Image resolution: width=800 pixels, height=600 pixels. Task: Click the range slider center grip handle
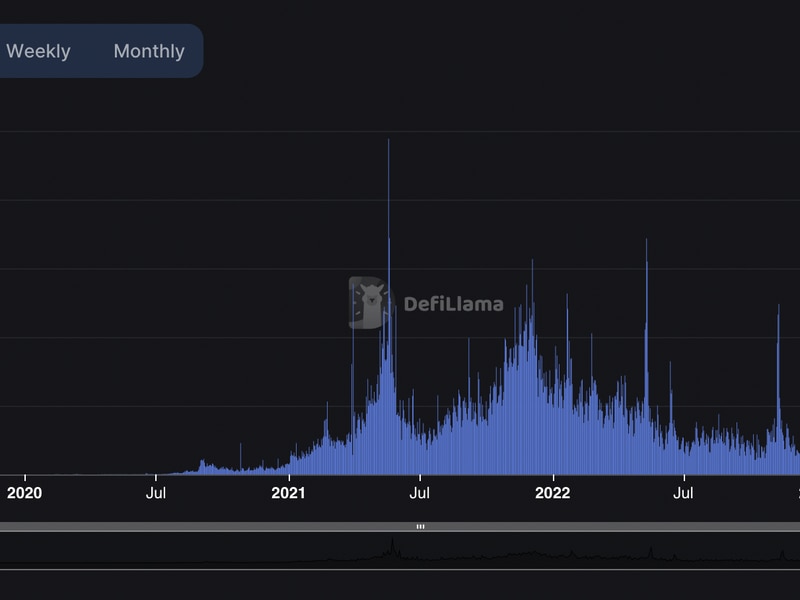tap(420, 526)
